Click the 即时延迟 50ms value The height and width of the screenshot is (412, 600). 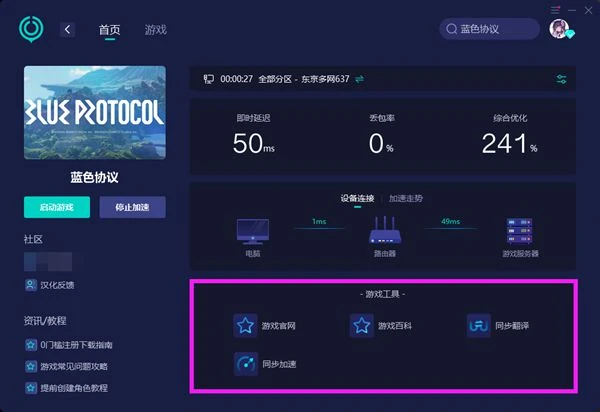253,144
